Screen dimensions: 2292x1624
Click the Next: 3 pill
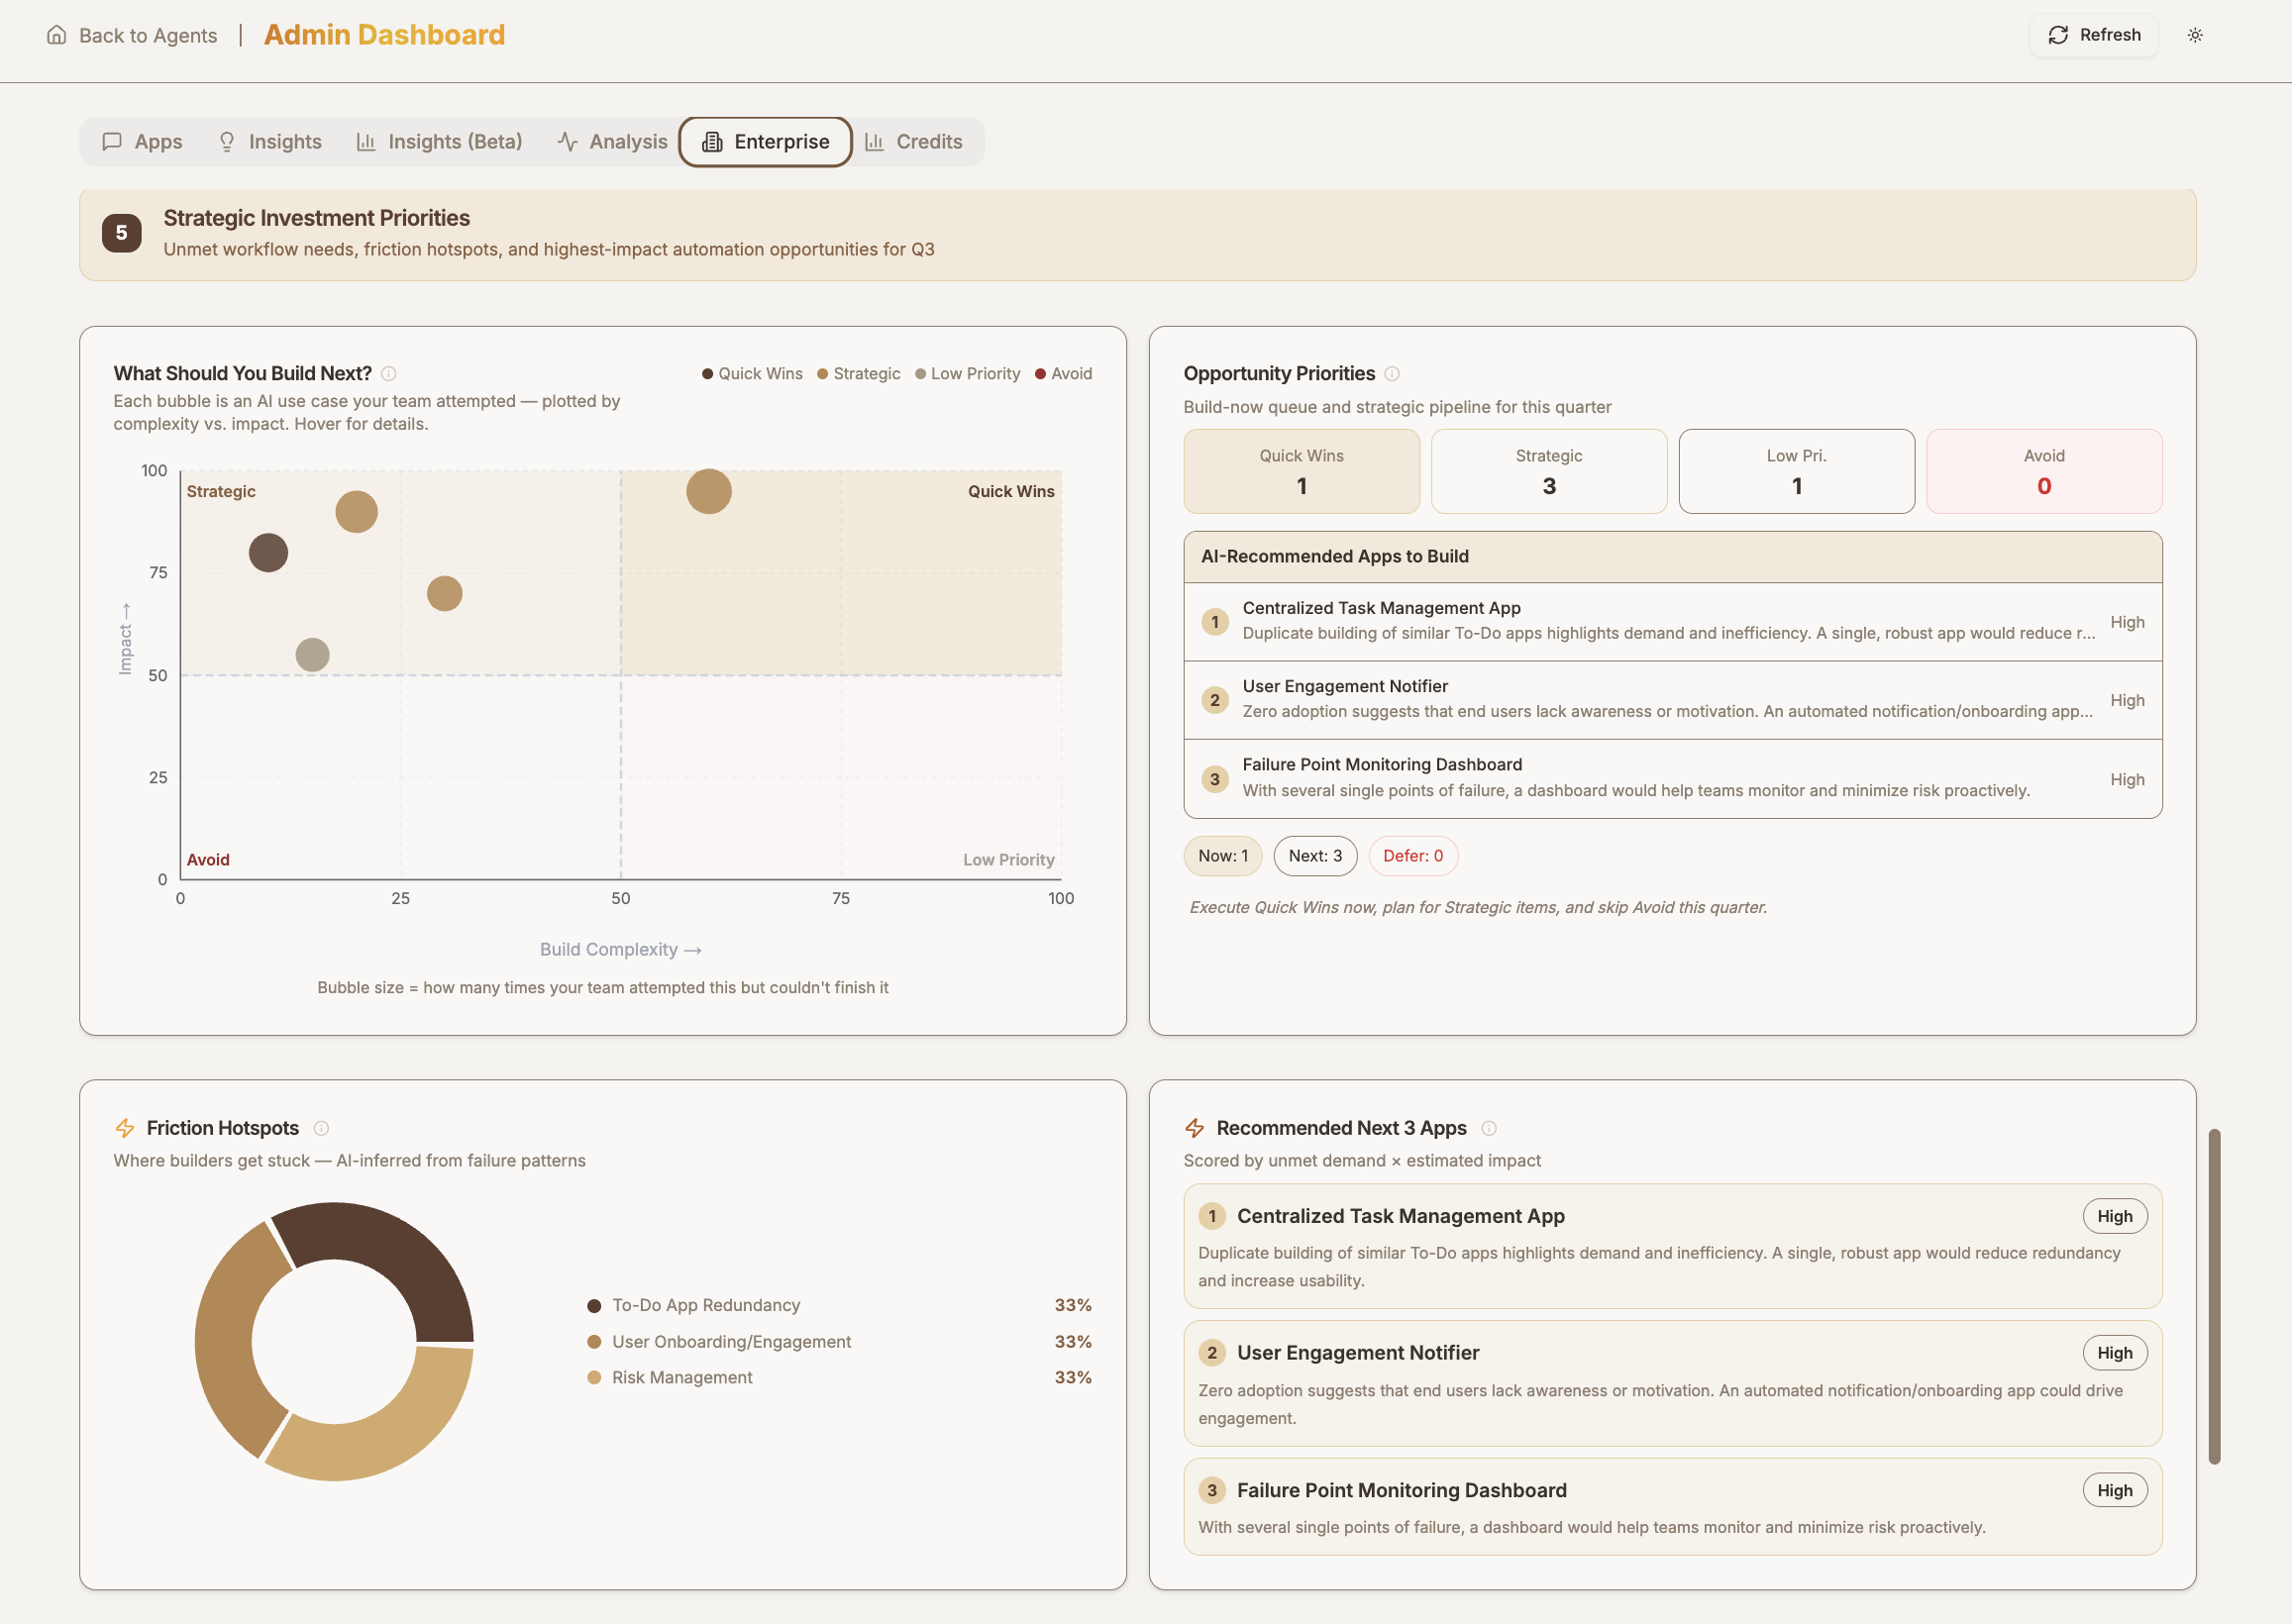tap(1315, 856)
